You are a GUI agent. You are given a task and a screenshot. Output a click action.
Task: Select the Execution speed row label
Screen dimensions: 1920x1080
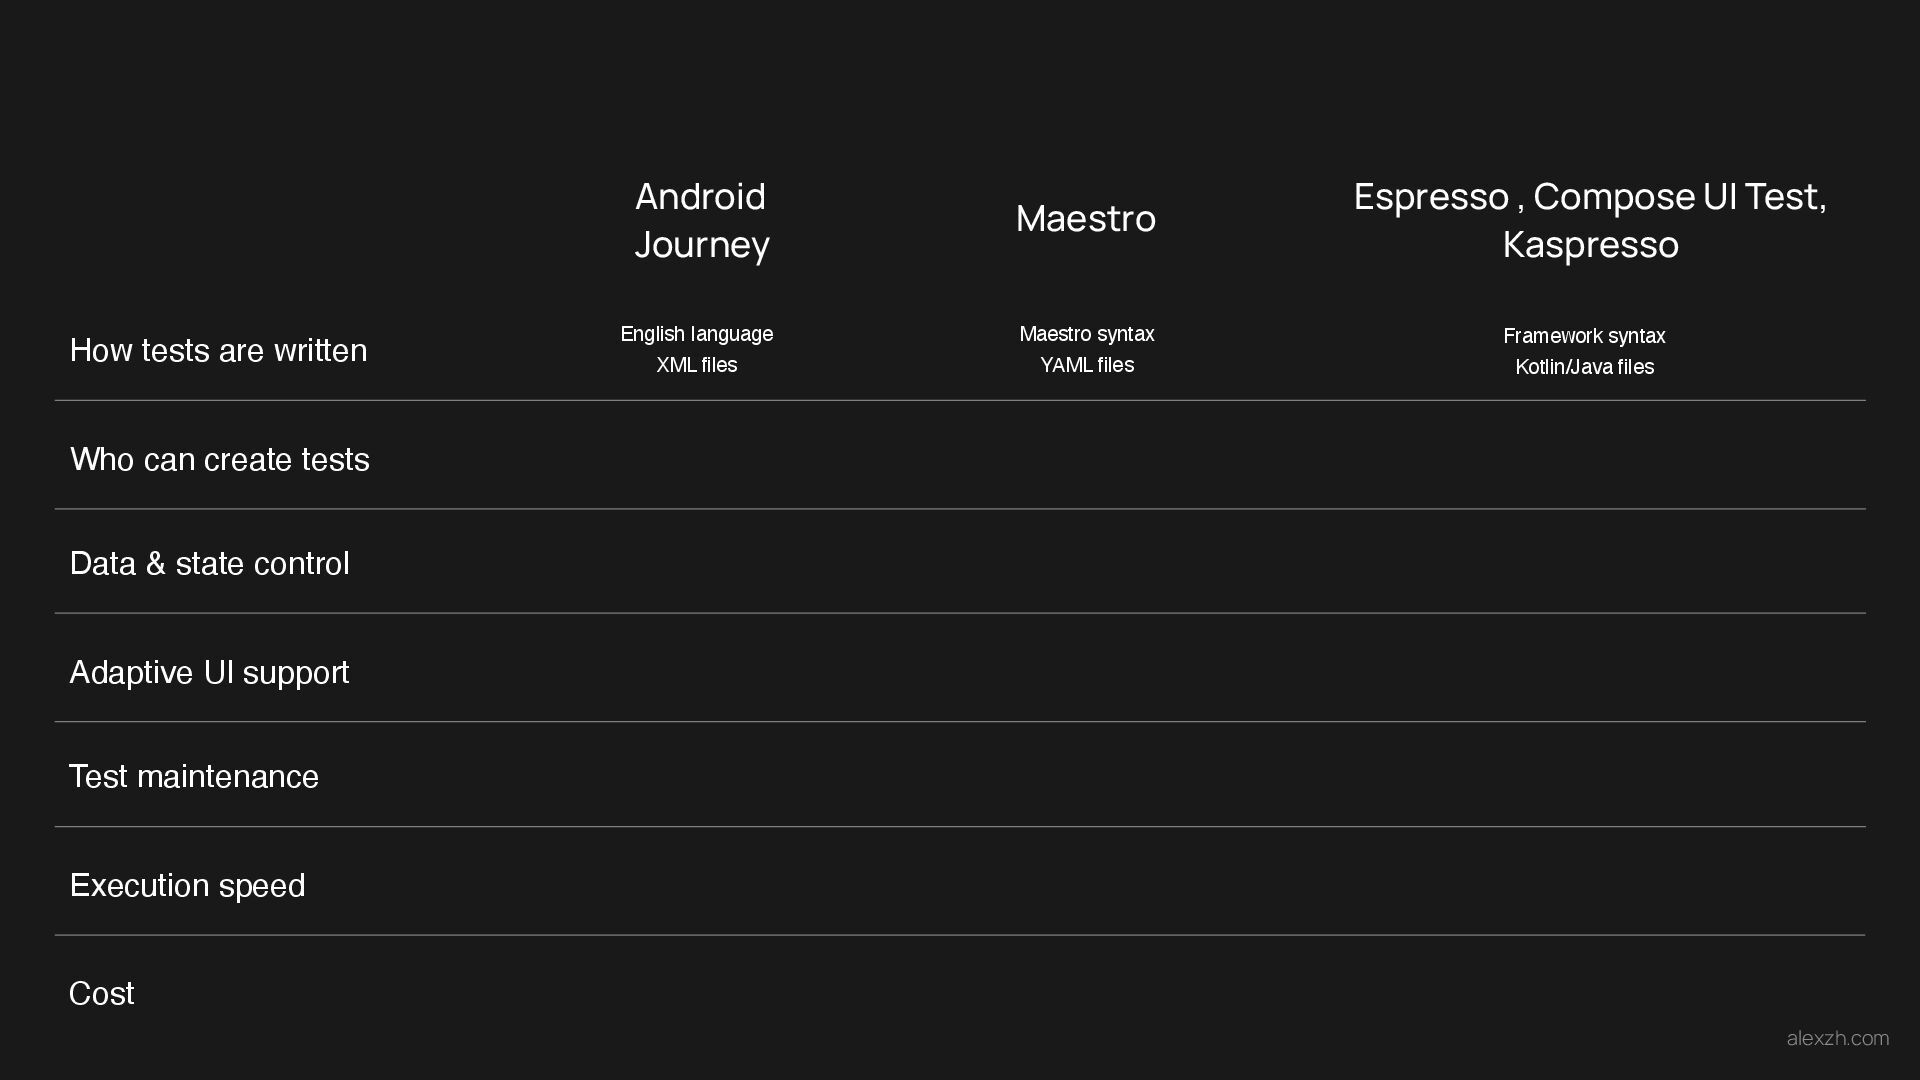point(187,886)
